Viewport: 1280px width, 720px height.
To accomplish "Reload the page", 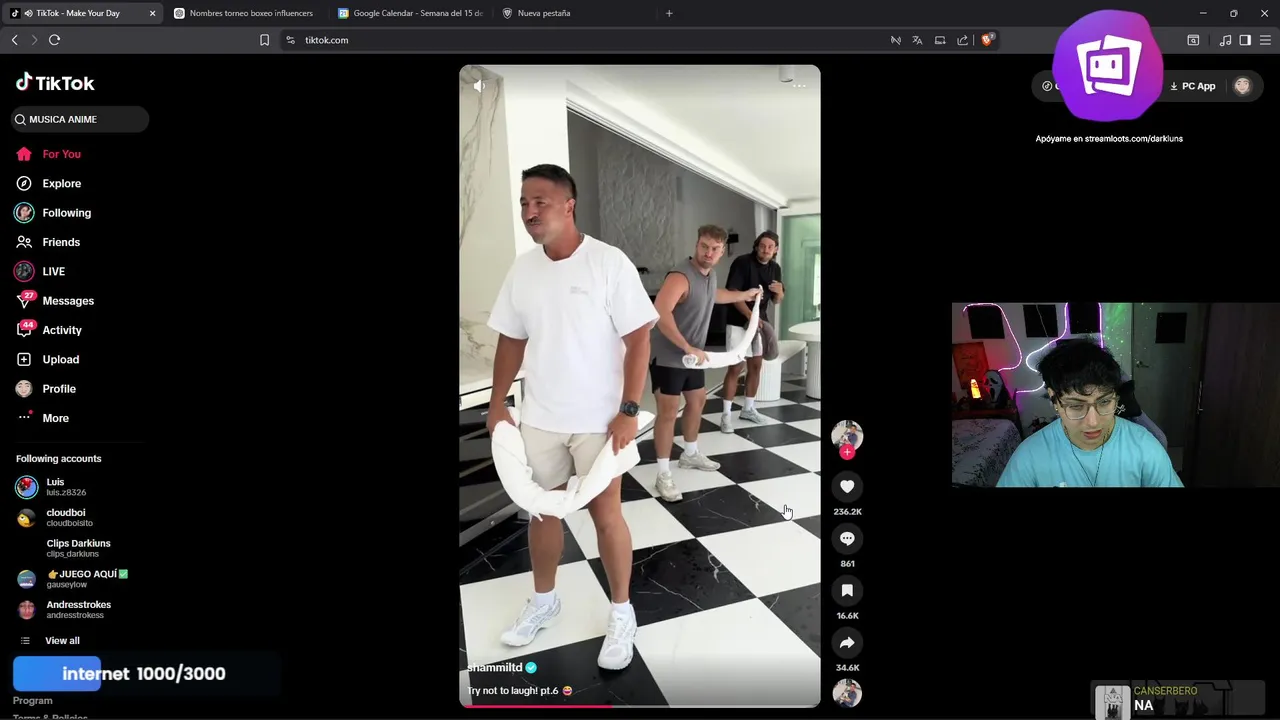I will coord(54,40).
